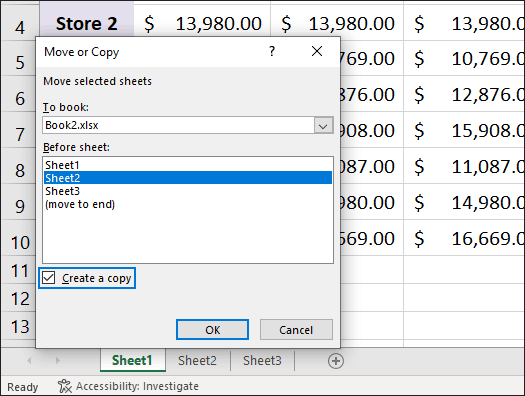Select Sheet1 in Before sheet list
The image size is (525, 396).
[x=188, y=165]
